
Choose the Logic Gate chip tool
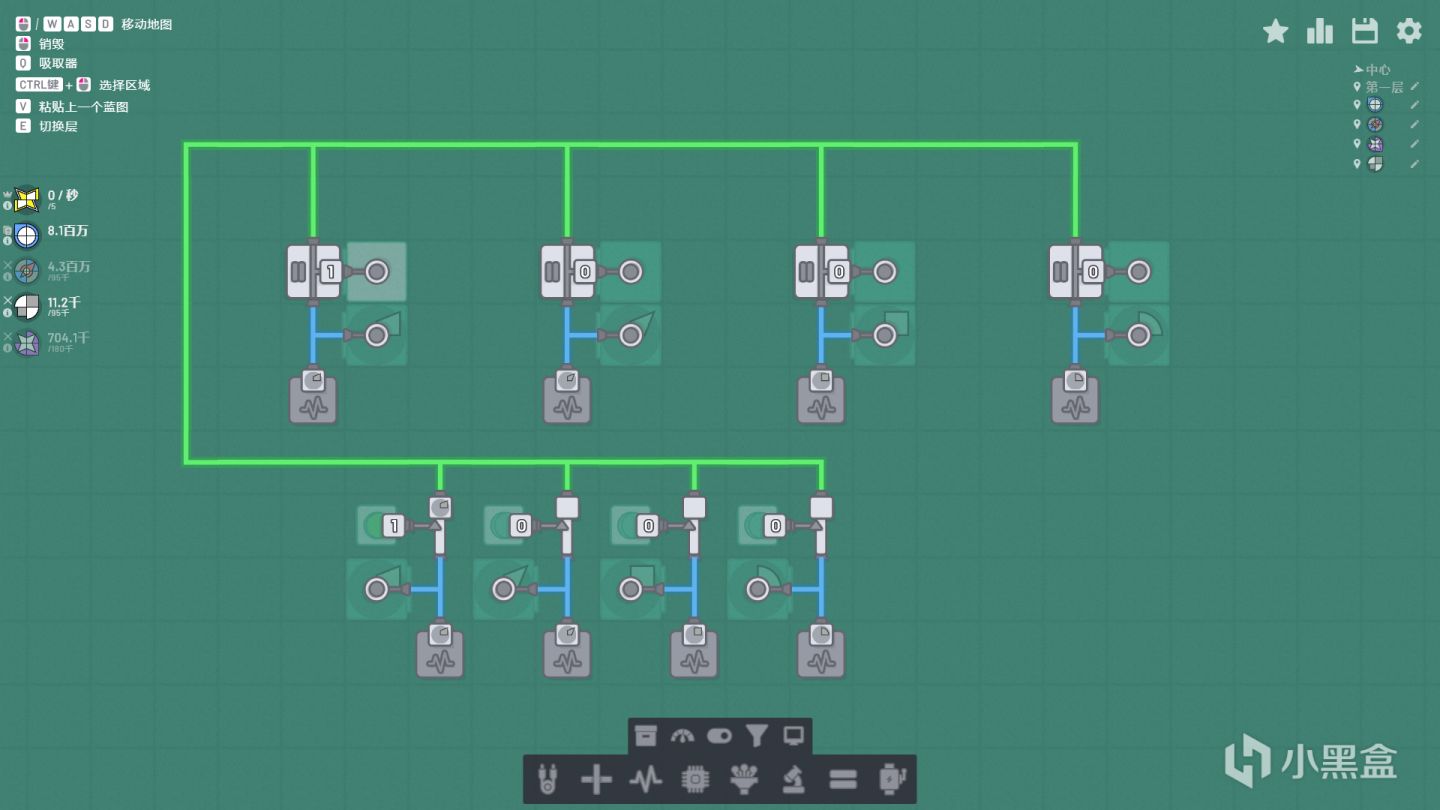pyautogui.click(x=694, y=778)
